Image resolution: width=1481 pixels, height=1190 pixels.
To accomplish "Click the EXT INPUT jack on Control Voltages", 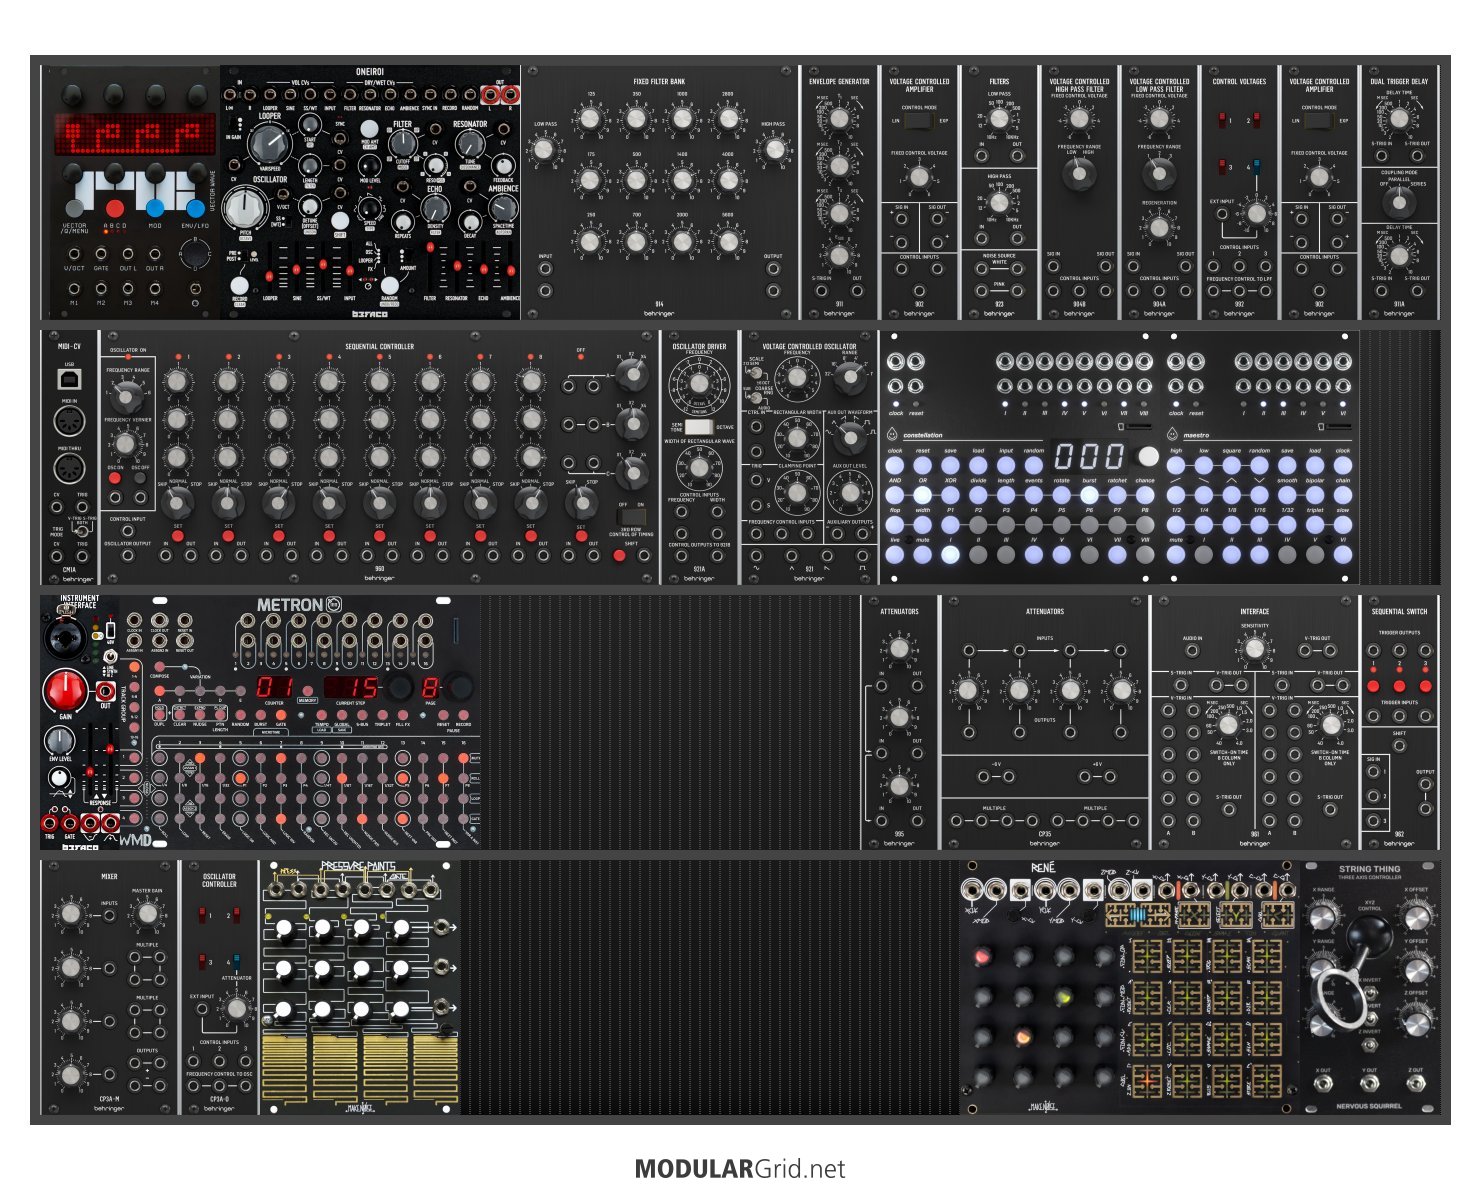I will pos(1222,213).
